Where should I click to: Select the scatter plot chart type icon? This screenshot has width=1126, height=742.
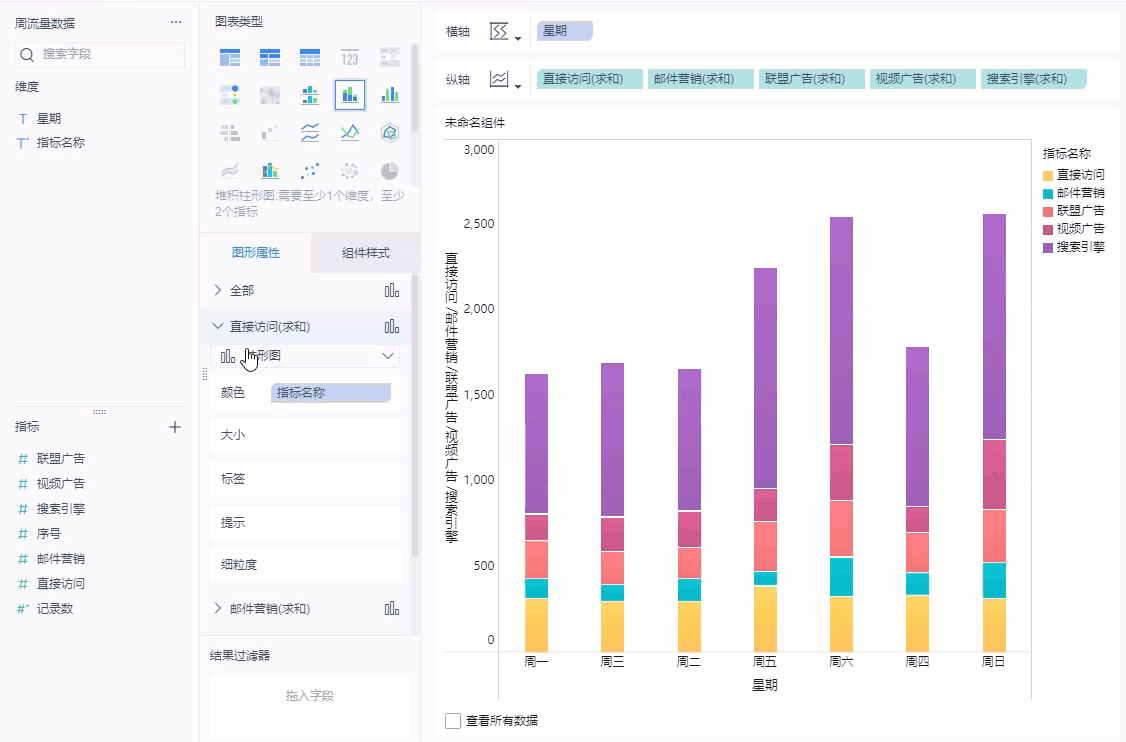(x=310, y=171)
